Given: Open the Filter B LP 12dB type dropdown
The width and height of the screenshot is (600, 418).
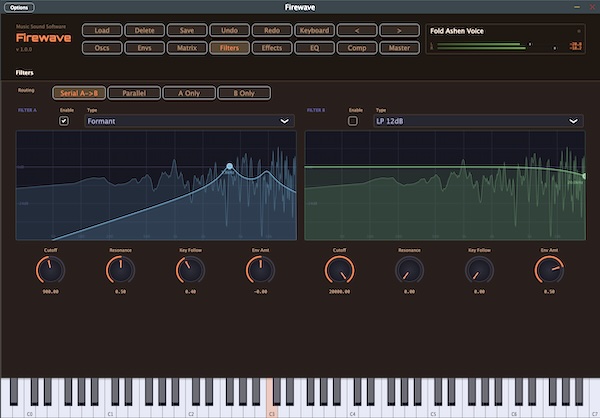Looking at the screenshot, I should click(478, 121).
